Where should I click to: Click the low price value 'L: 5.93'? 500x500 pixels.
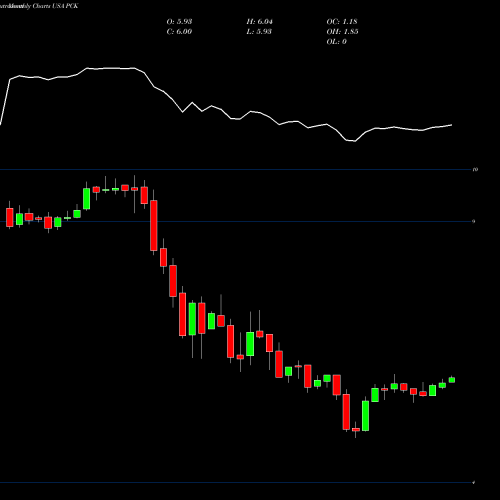[259, 32]
